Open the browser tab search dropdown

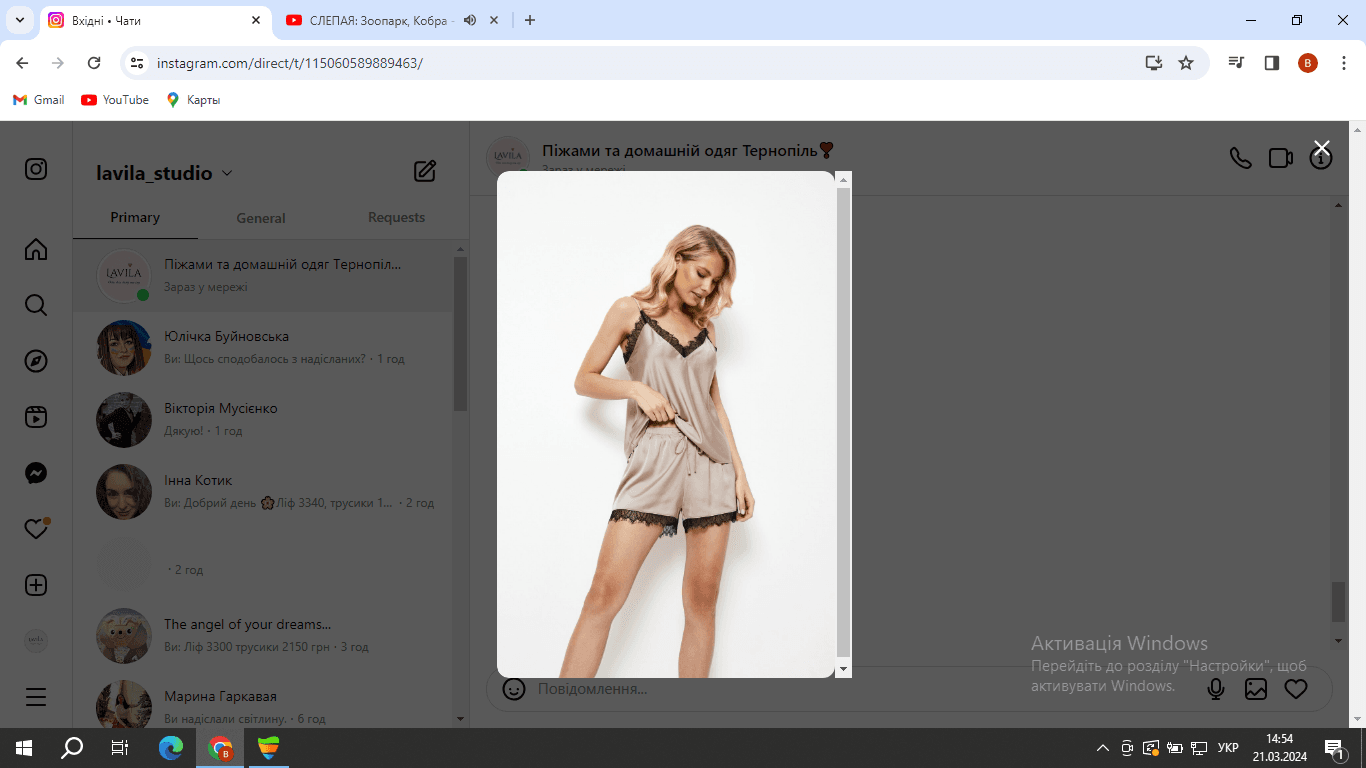(19, 20)
